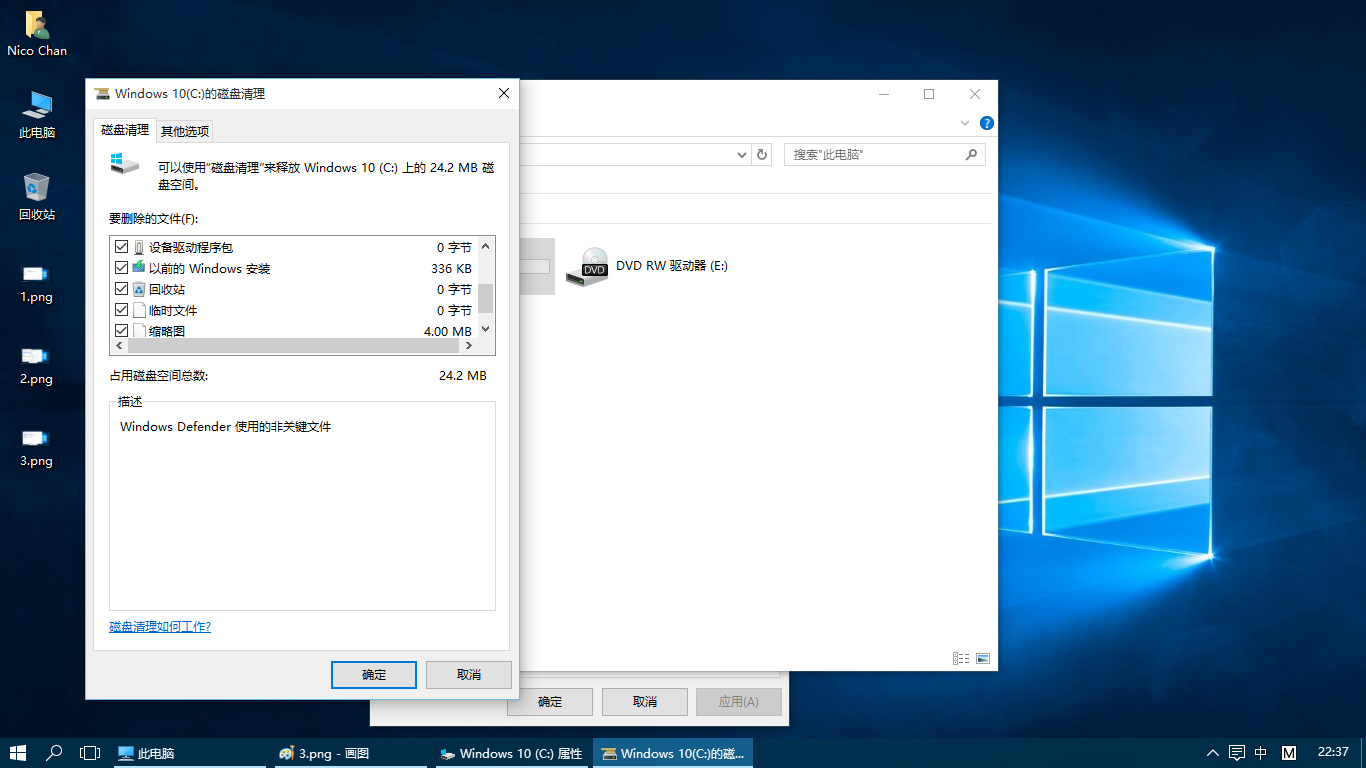
Task: Open taskbar search via the magnifier icon
Action: [x=55, y=753]
